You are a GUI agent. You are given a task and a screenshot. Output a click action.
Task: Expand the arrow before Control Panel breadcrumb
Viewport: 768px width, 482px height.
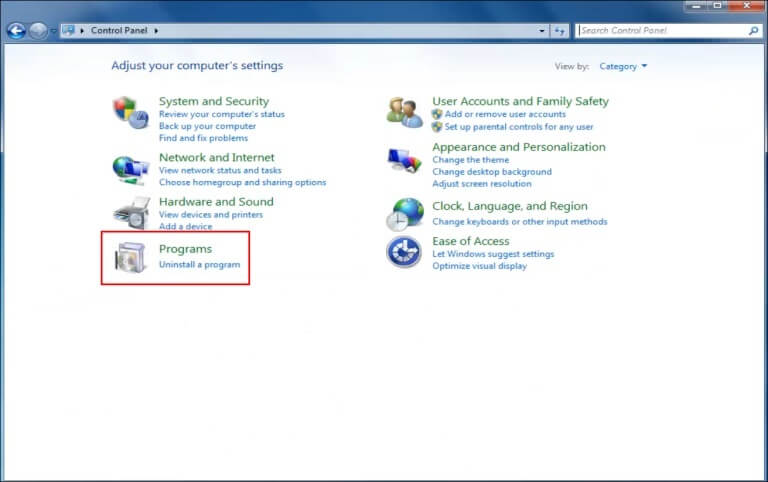(82, 30)
